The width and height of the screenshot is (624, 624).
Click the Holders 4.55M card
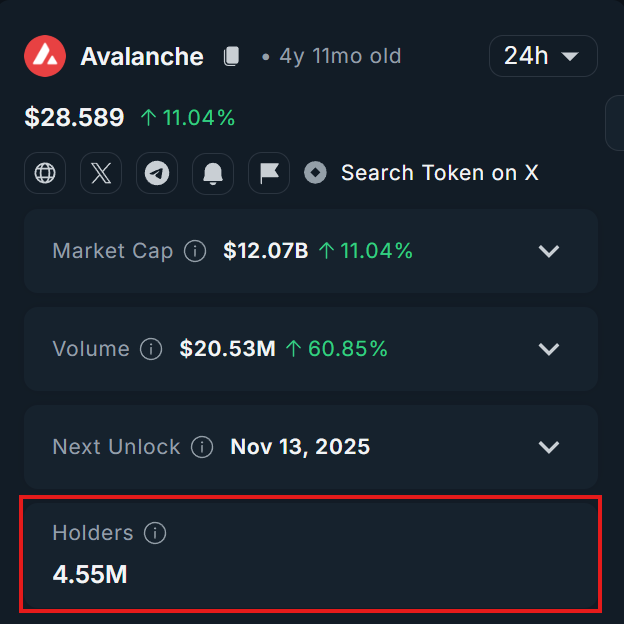pyautogui.click(x=311, y=555)
